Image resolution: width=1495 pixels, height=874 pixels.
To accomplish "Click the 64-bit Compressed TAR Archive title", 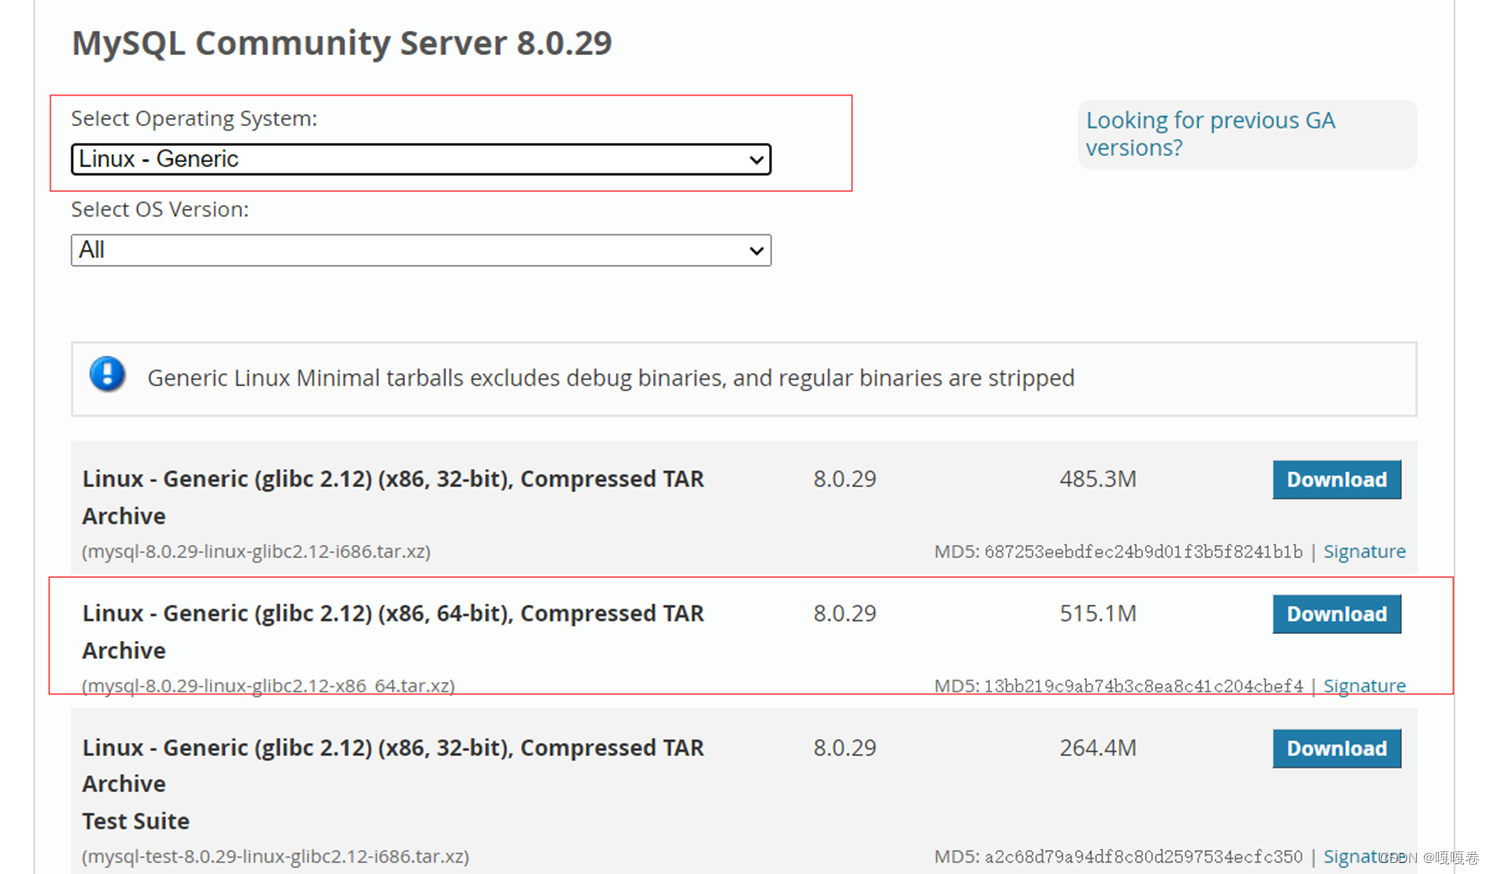I will [393, 632].
